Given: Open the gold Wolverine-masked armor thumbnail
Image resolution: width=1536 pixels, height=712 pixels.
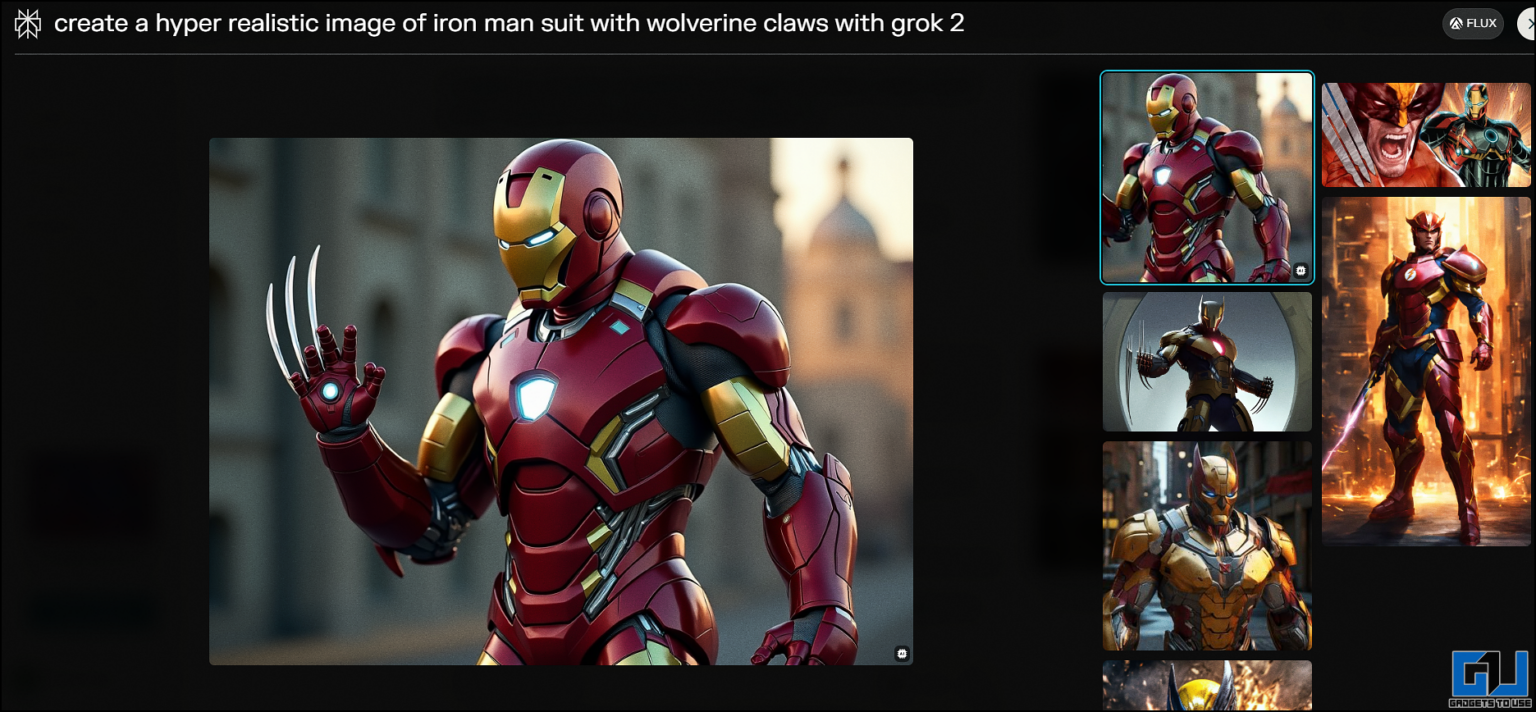Looking at the screenshot, I should coord(1207,546).
